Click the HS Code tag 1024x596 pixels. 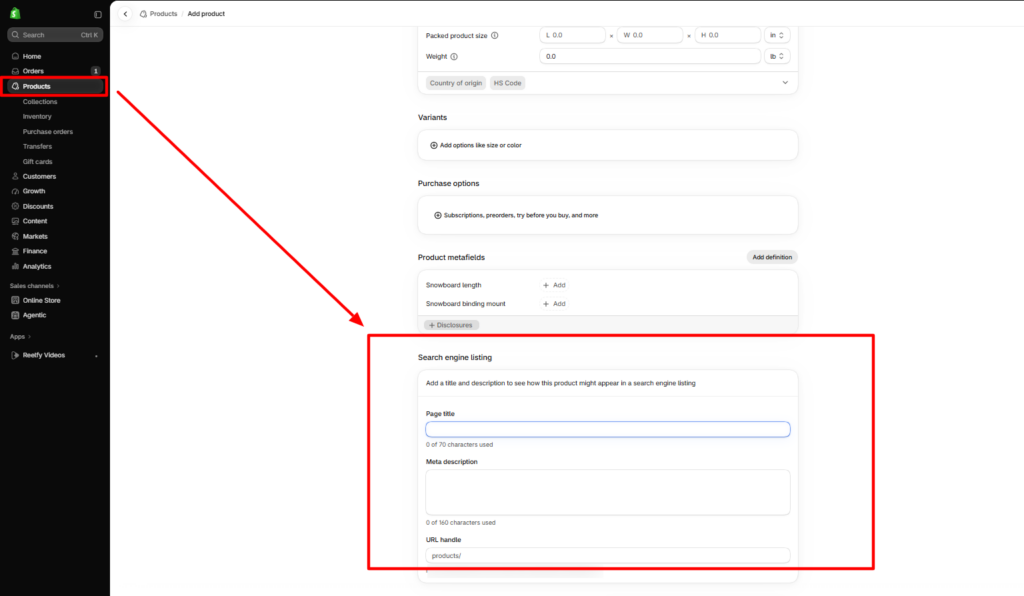pos(507,83)
